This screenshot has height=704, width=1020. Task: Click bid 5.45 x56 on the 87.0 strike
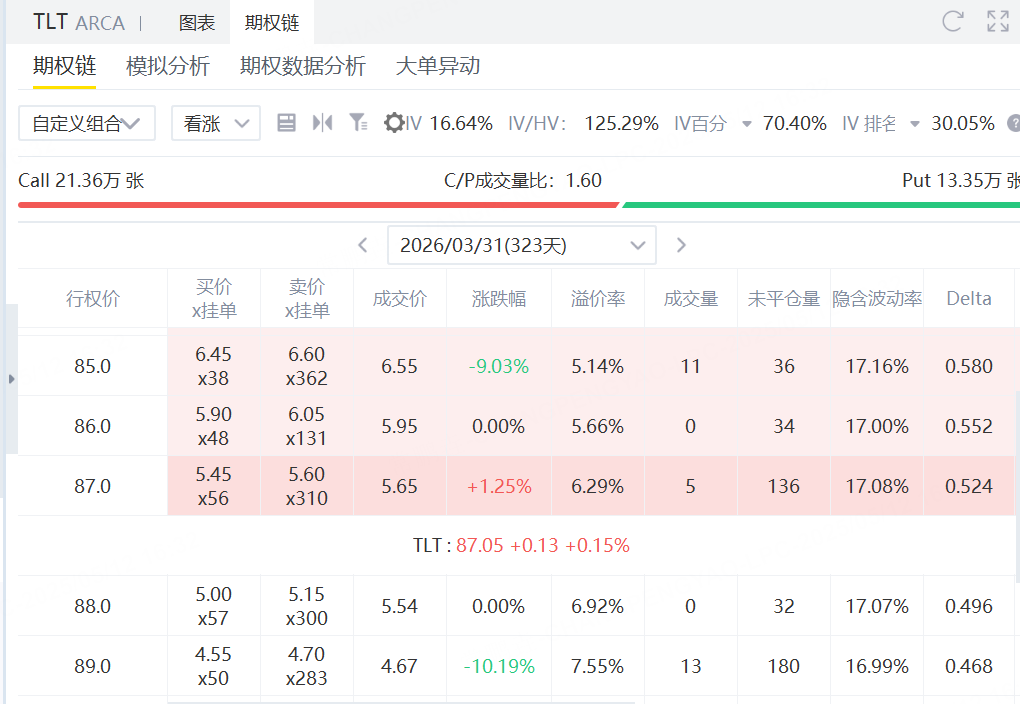213,486
